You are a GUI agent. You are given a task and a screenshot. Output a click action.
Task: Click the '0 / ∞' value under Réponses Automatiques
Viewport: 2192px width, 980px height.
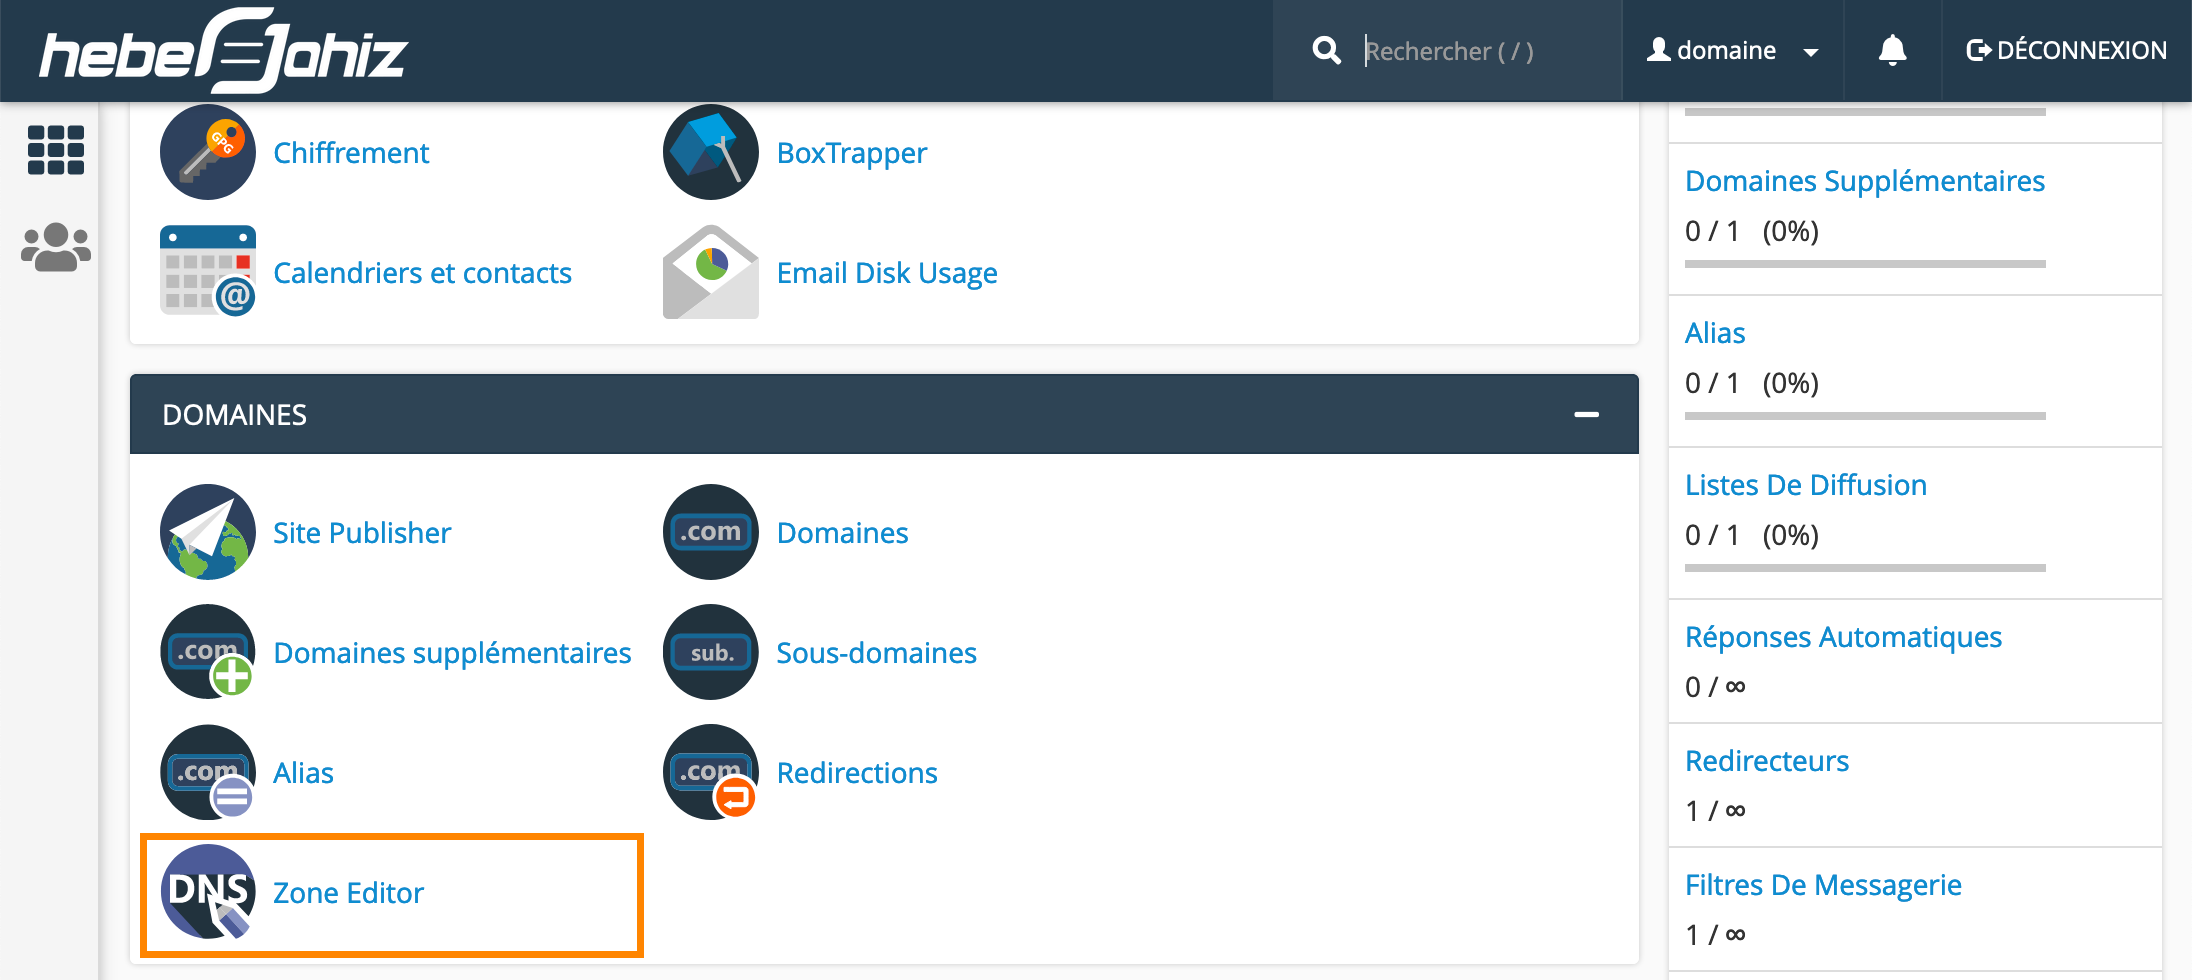tap(1715, 687)
